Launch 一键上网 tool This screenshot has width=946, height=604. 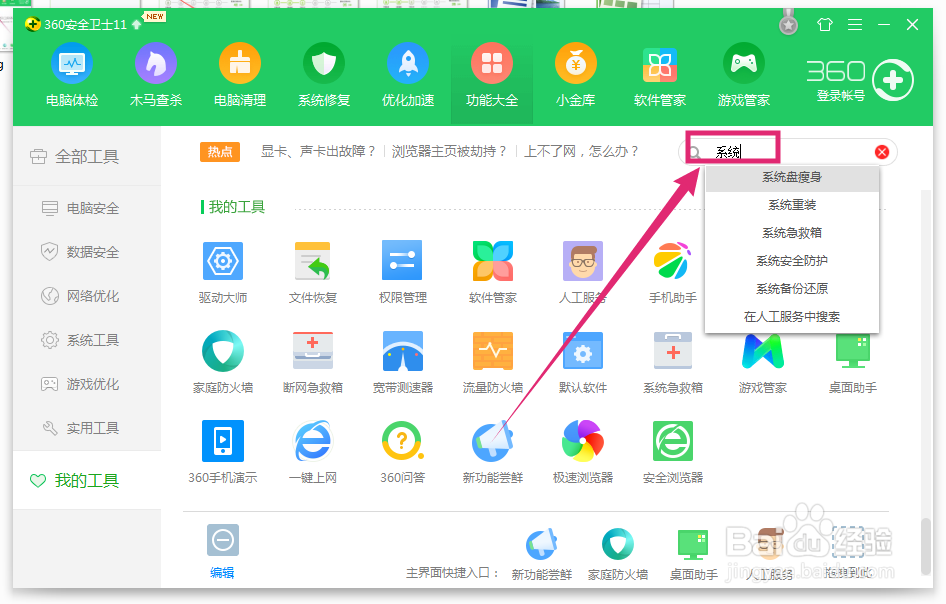pos(313,452)
